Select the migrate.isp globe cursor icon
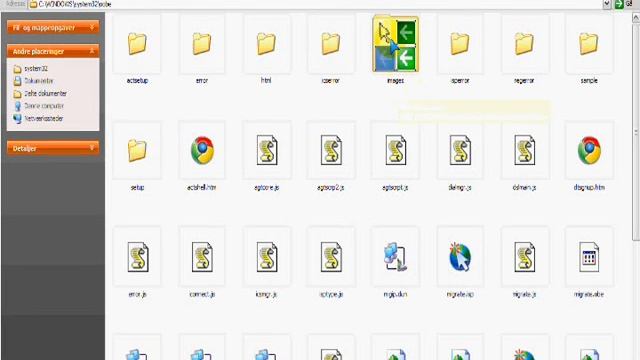This screenshot has height=360, width=640. tap(460, 257)
